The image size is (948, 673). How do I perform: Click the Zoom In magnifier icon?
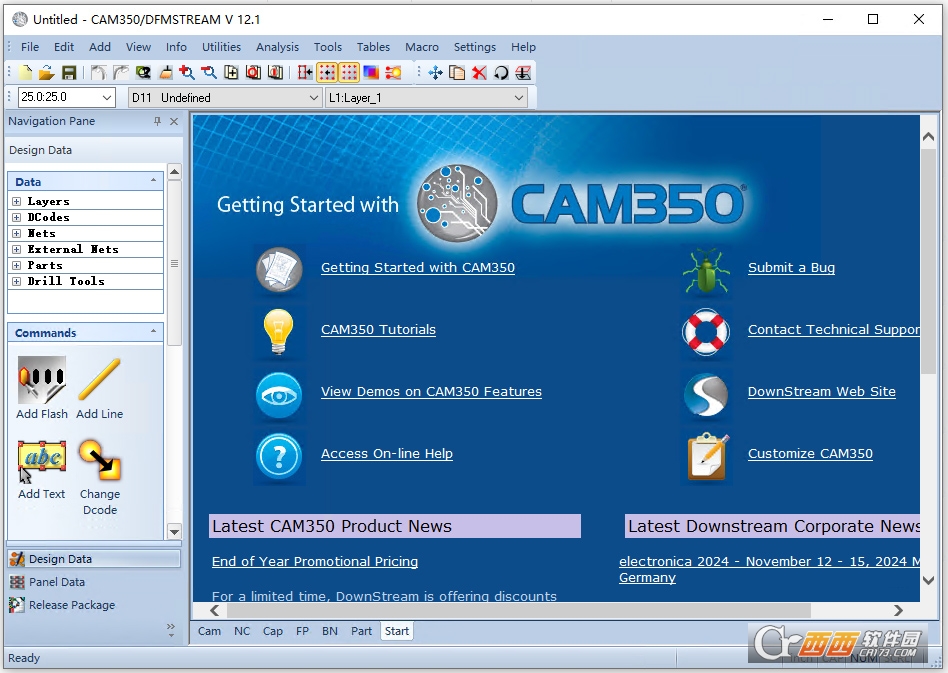click(187, 73)
